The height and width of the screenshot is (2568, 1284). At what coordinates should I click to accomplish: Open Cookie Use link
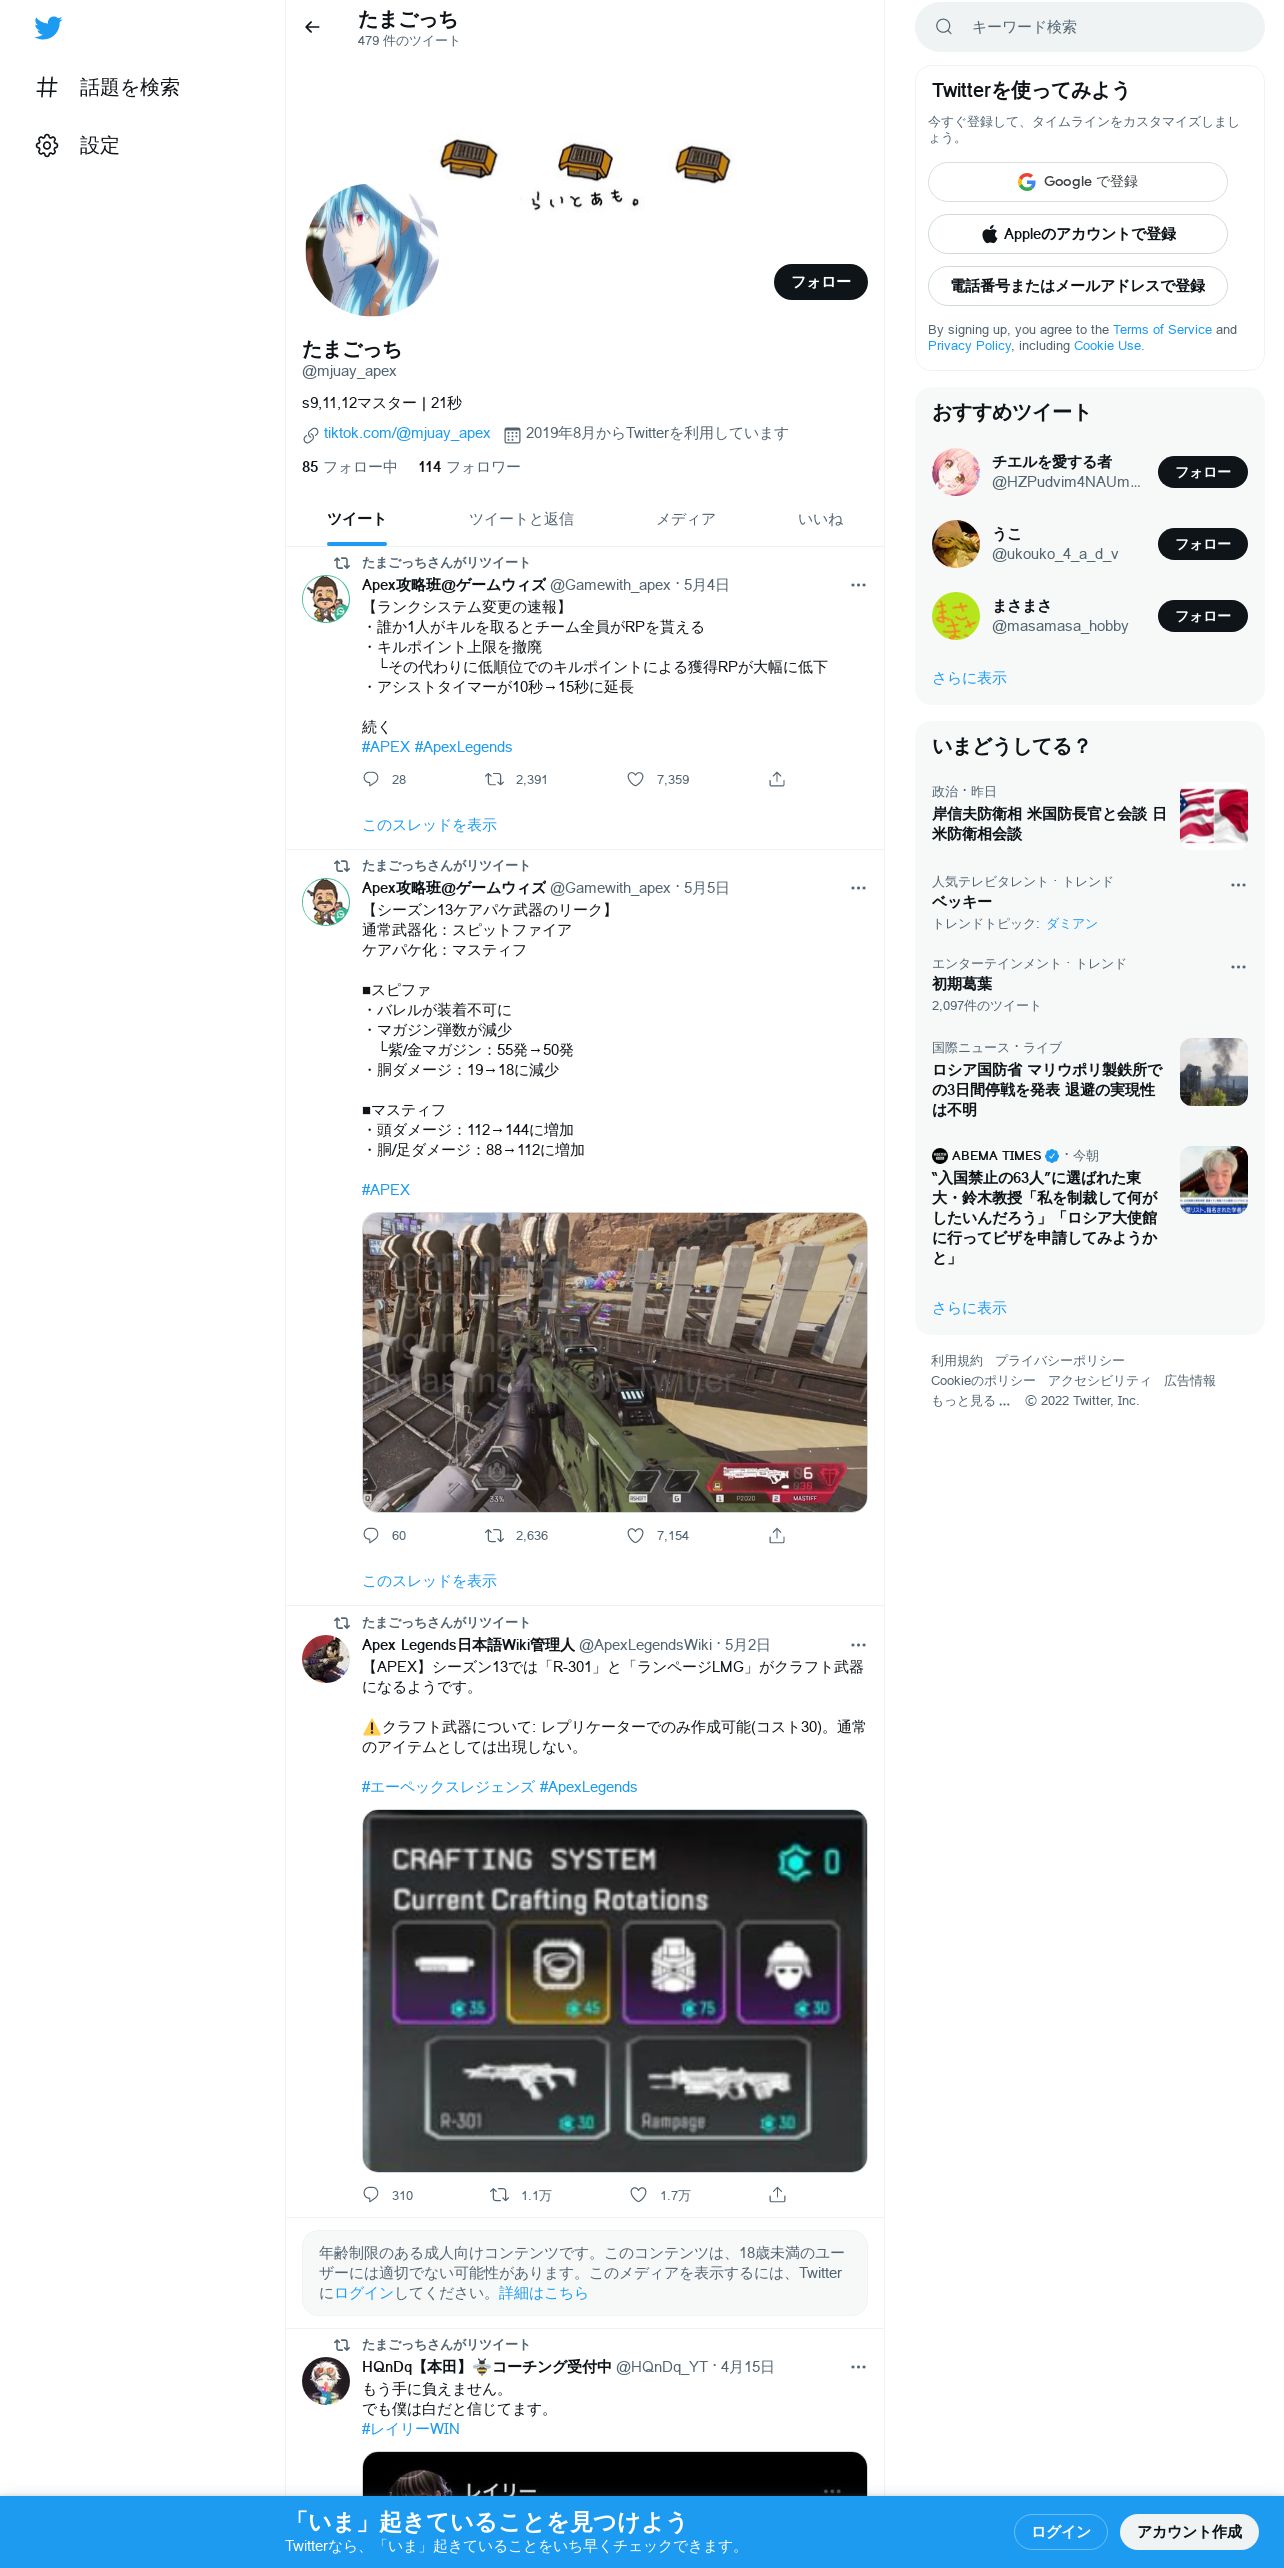point(1108,345)
